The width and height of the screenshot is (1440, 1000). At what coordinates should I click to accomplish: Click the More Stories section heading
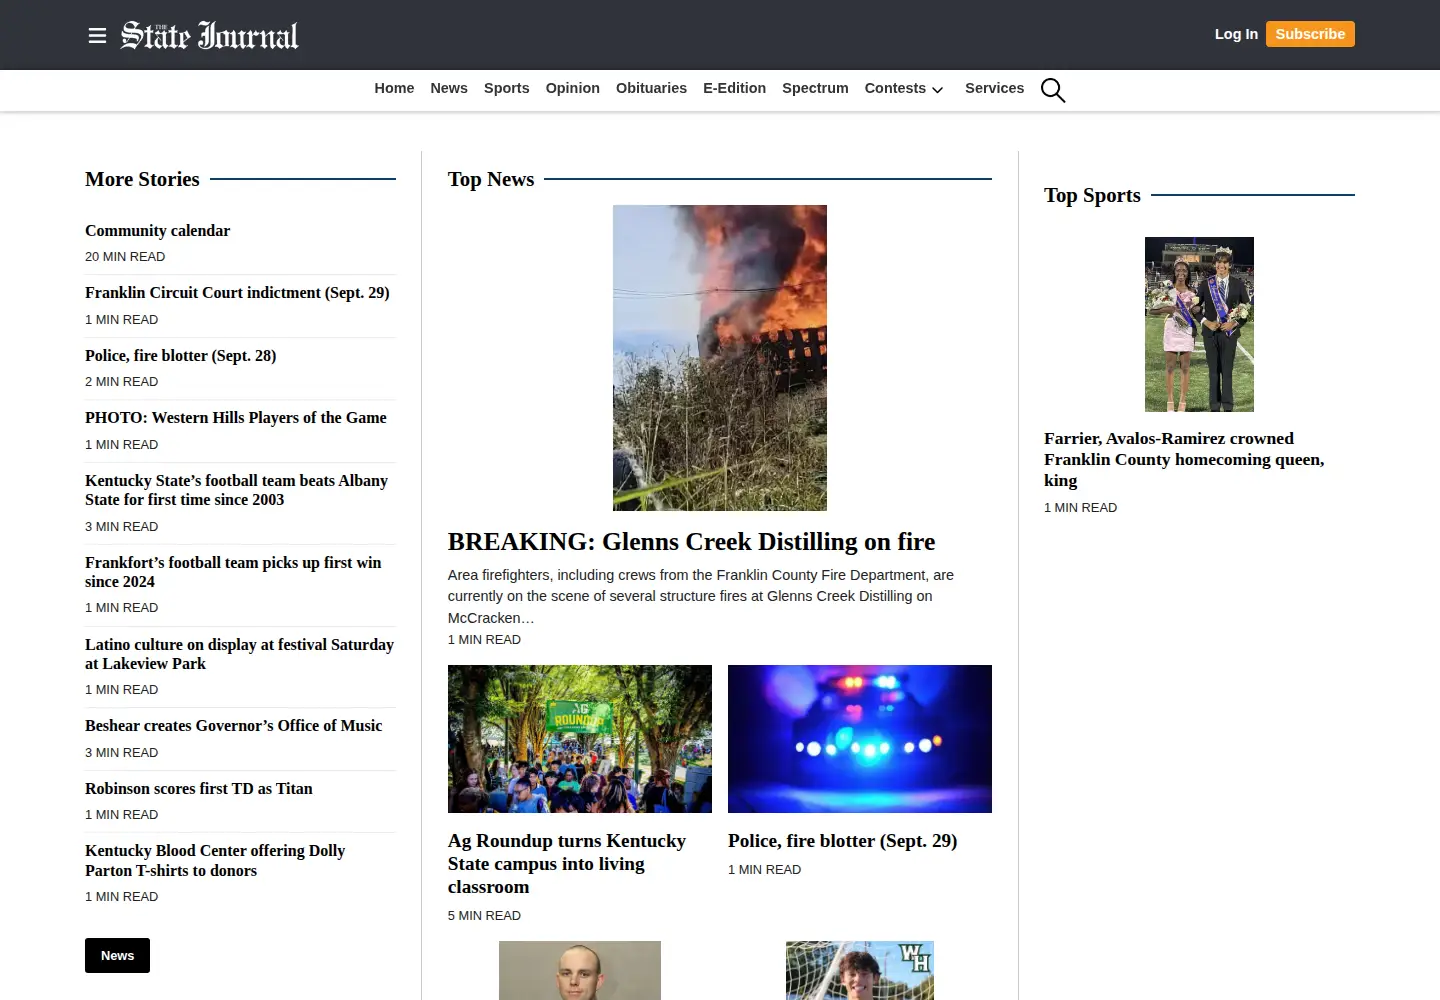coord(142,180)
